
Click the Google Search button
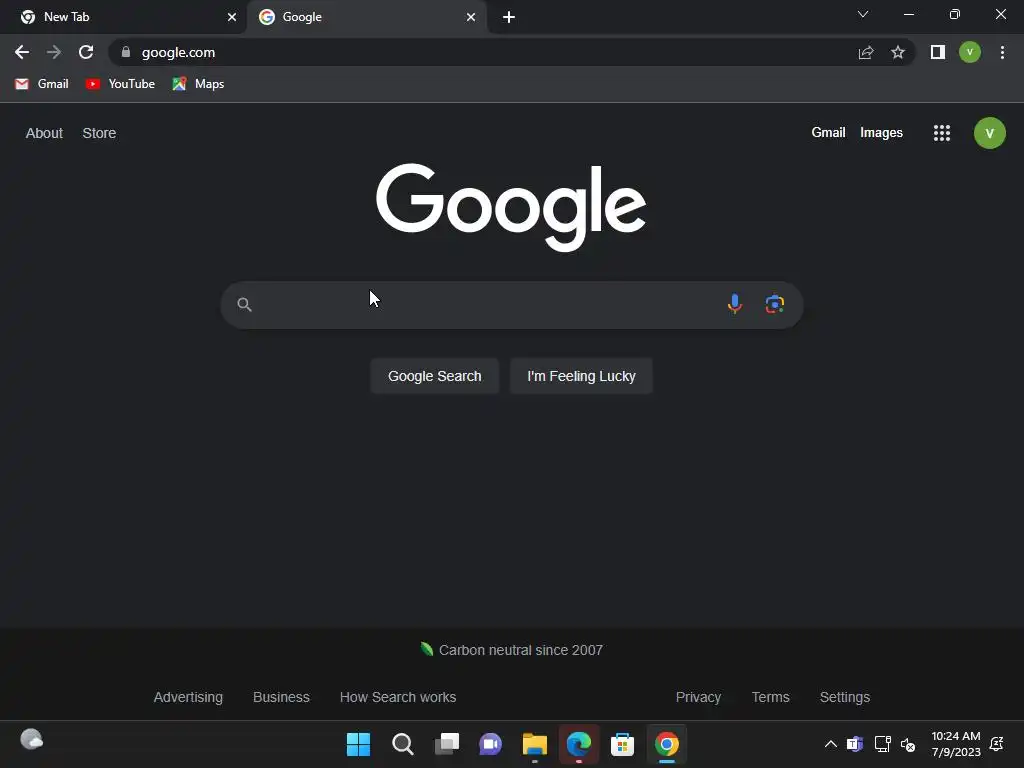[434, 376]
